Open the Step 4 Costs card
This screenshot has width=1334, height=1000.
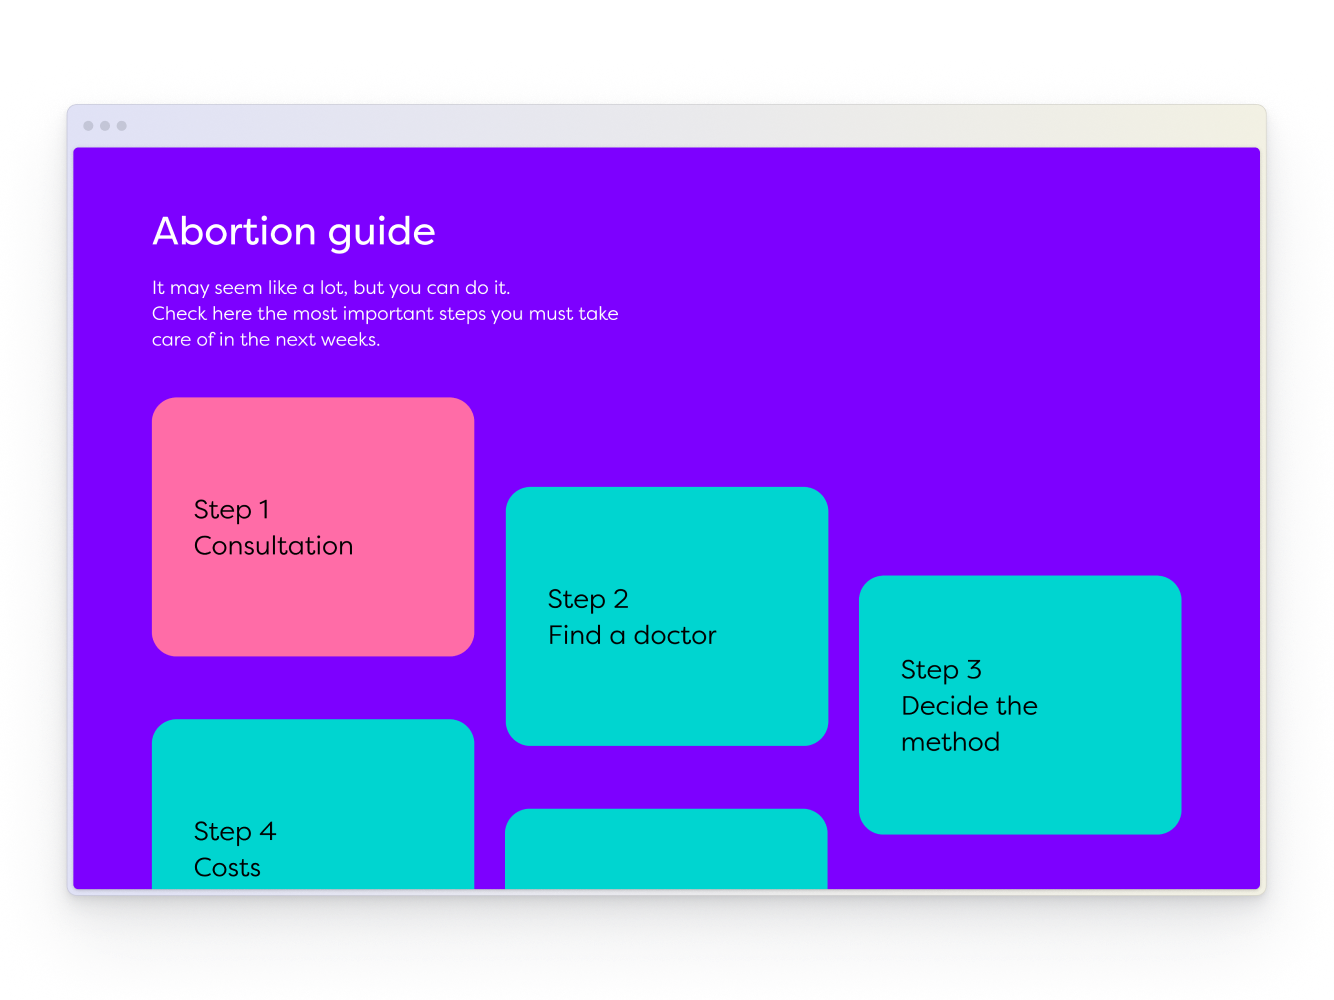click(313, 804)
